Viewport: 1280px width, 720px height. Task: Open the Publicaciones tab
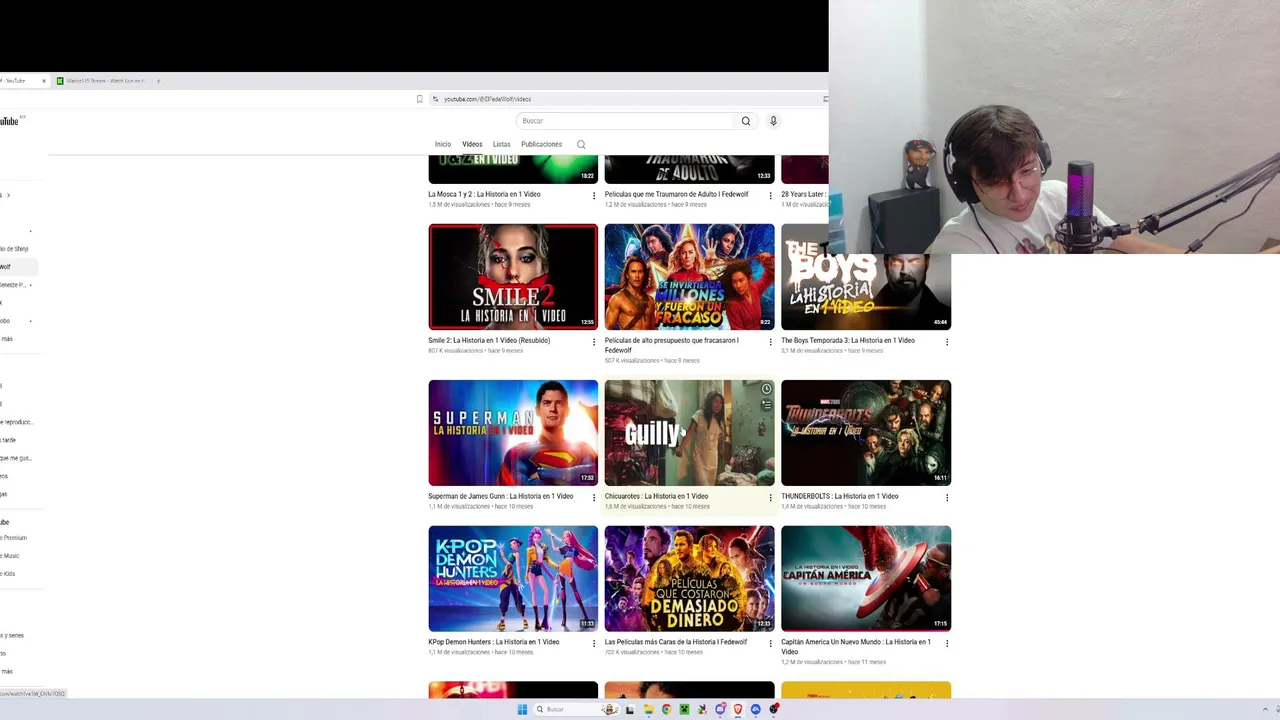(x=541, y=144)
